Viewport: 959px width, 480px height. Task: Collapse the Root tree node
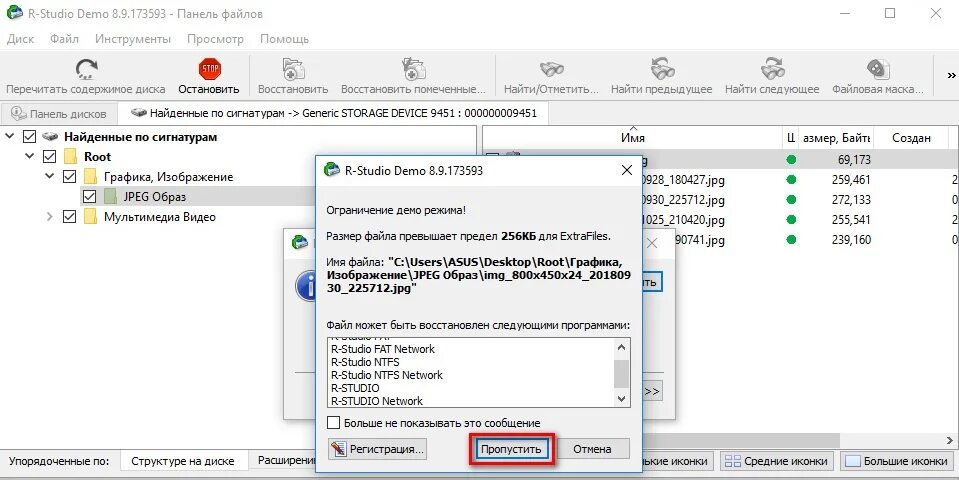[x=29, y=157]
